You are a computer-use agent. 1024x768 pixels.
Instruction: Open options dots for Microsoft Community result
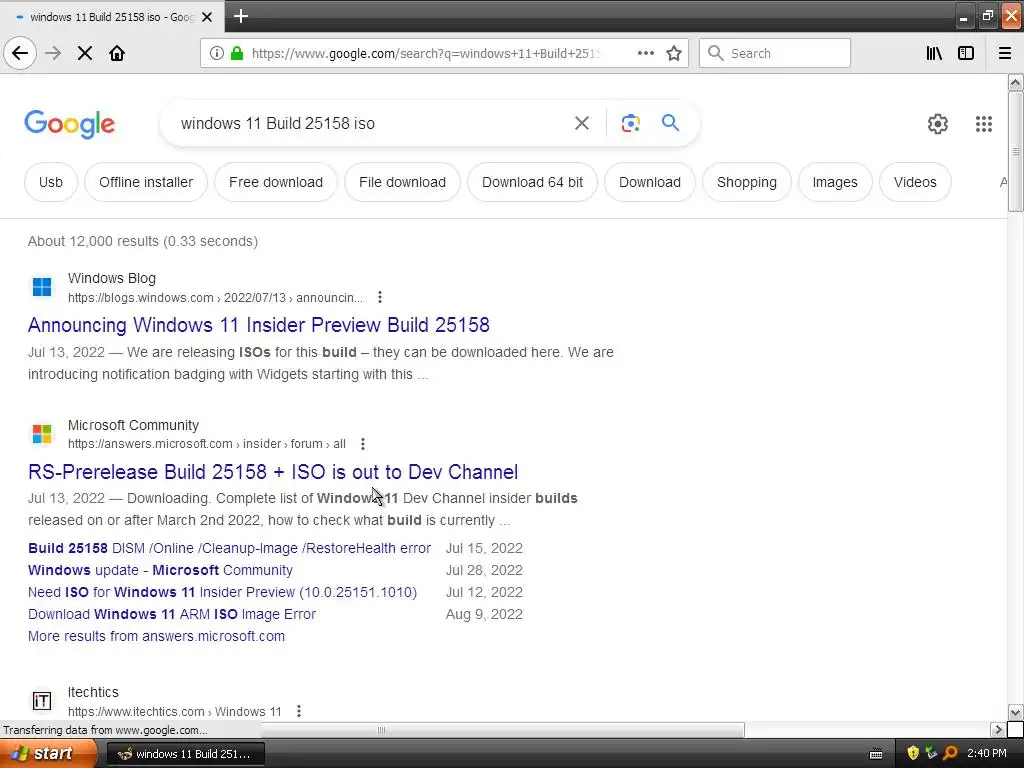coord(362,444)
